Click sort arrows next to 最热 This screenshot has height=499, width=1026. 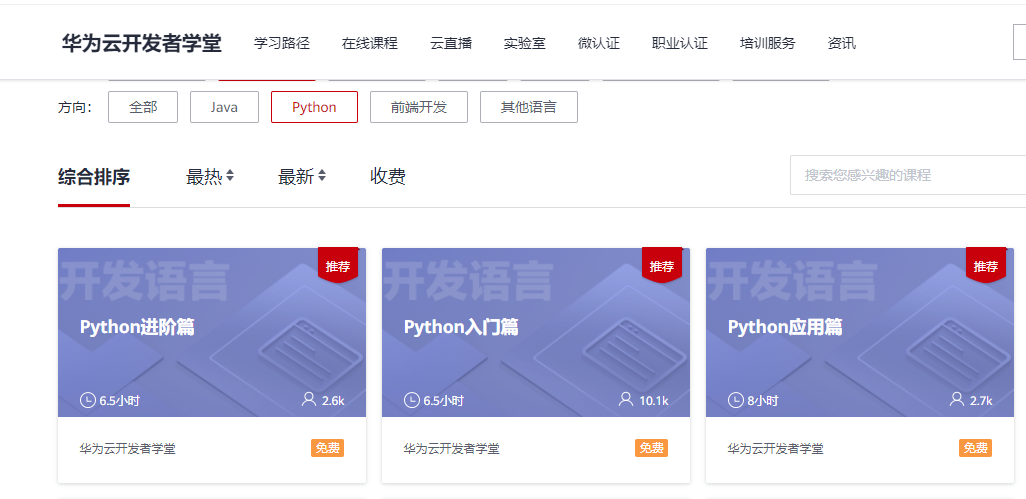click(230, 176)
